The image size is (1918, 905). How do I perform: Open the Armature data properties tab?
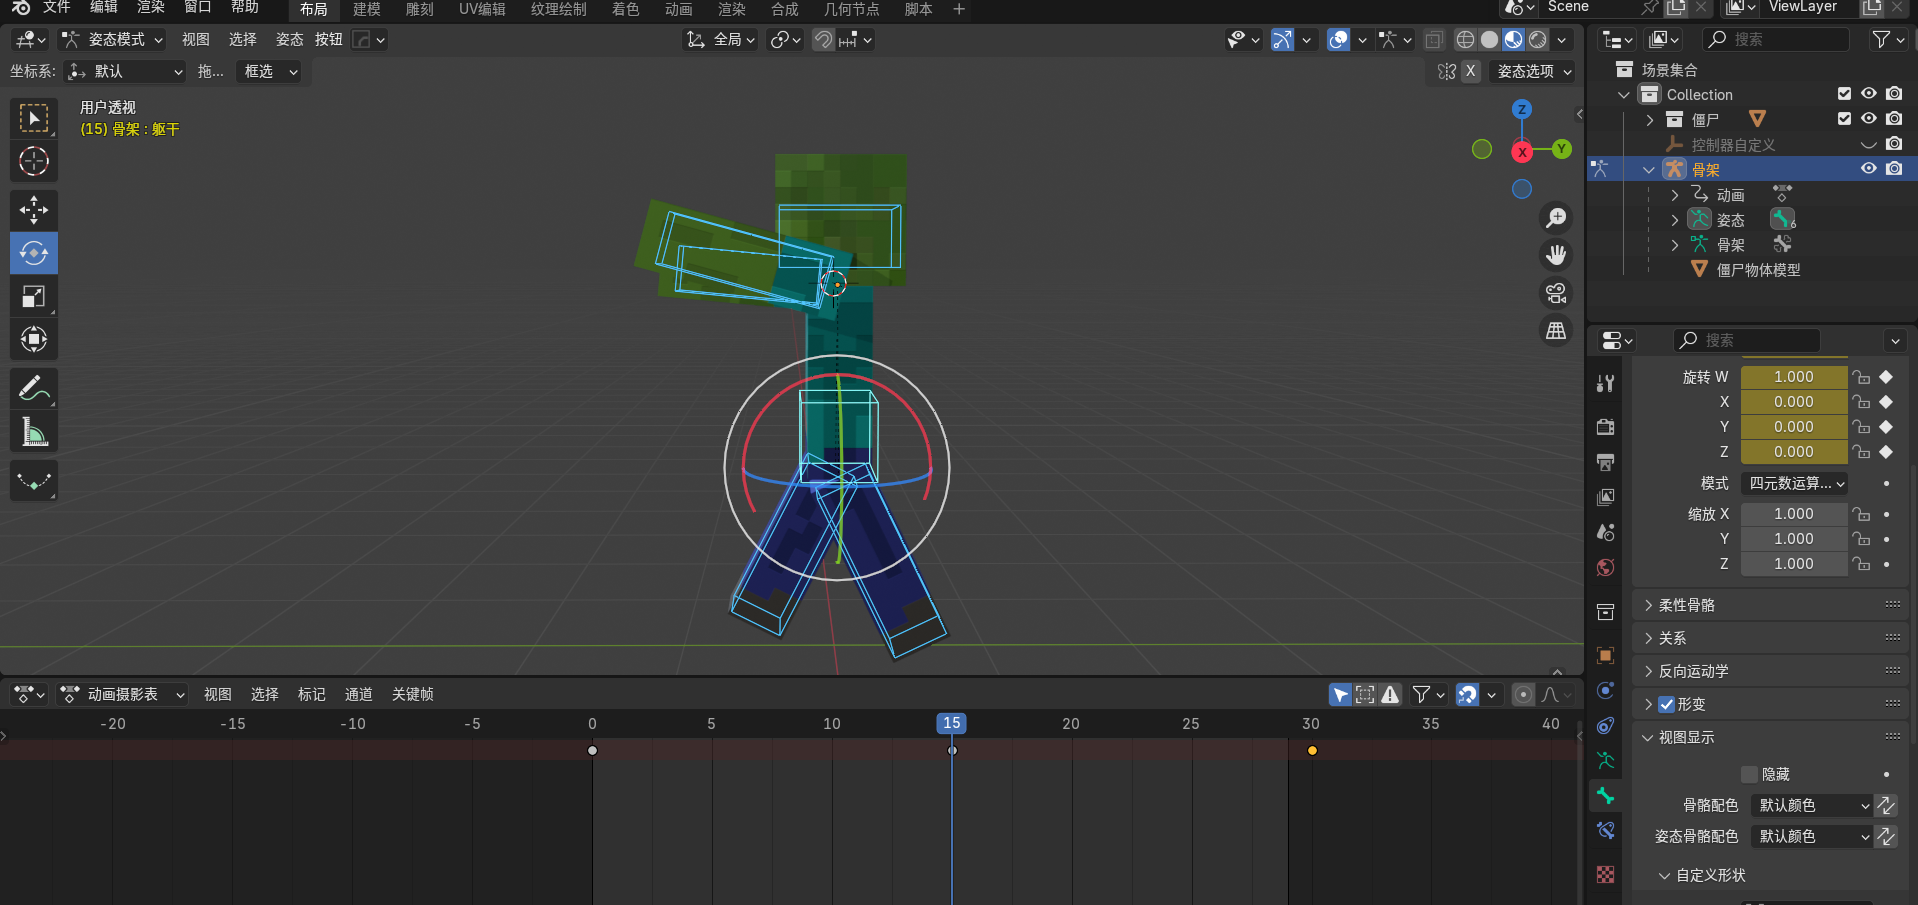tap(1606, 761)
